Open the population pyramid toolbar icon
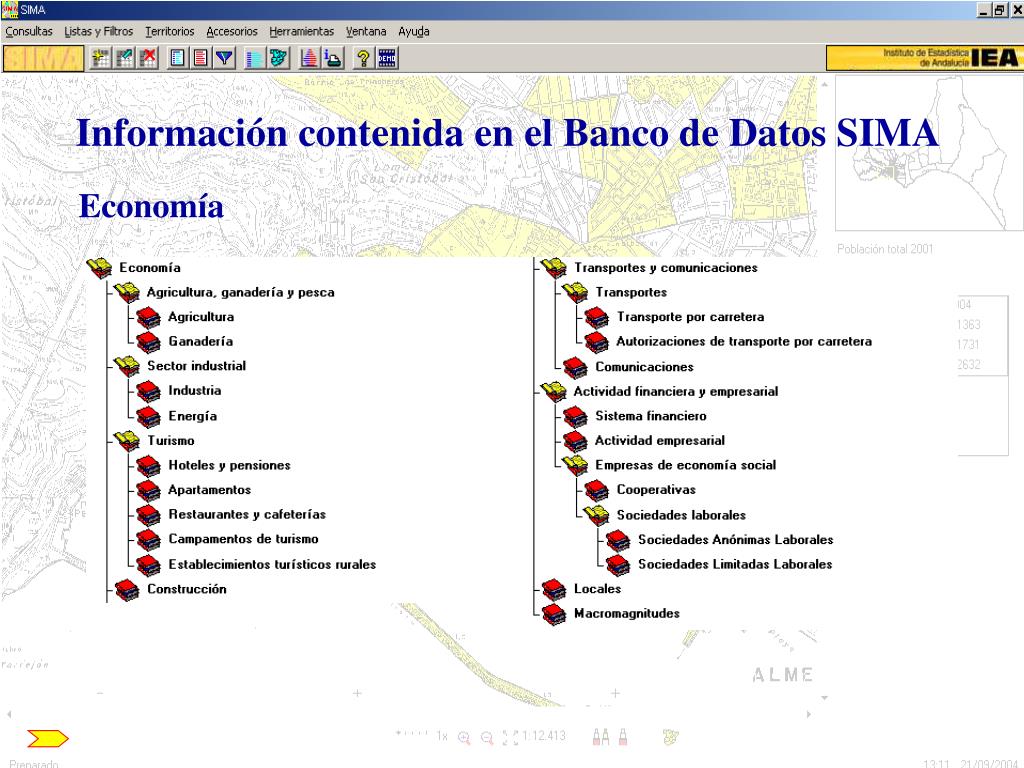 point(309,58)
